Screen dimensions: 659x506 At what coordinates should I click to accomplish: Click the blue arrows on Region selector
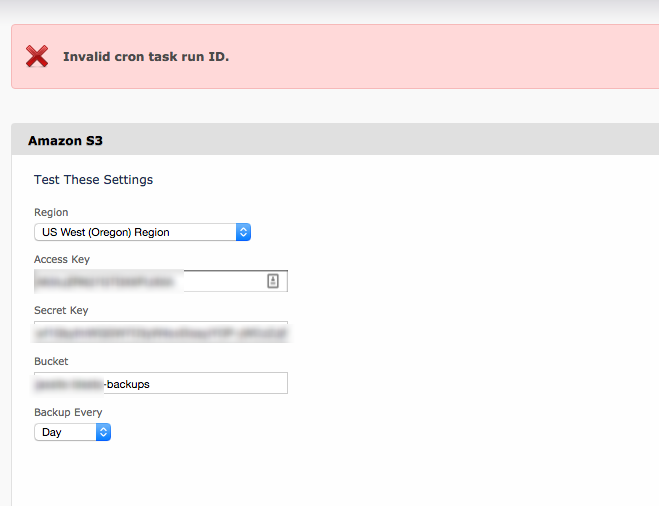coord(243,232)
